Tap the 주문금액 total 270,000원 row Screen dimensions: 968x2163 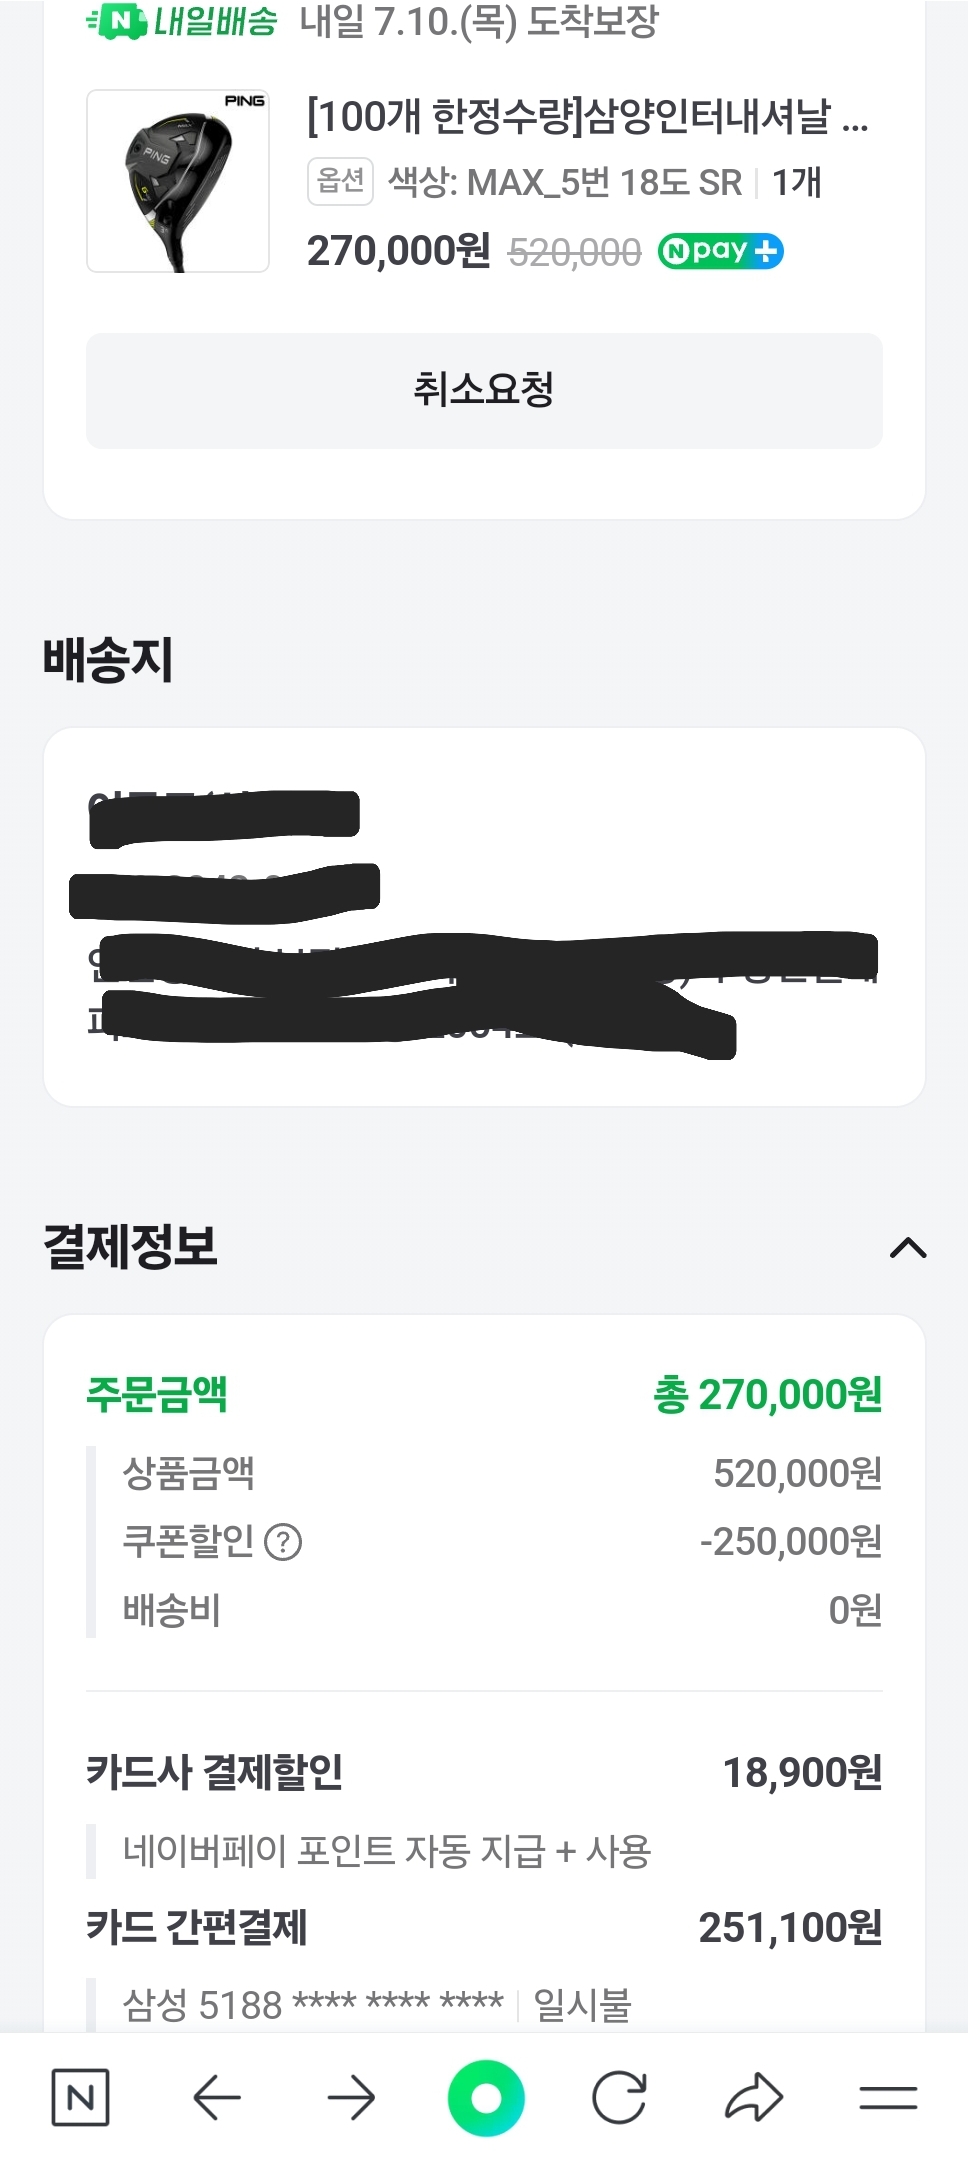pos(484,1394)
